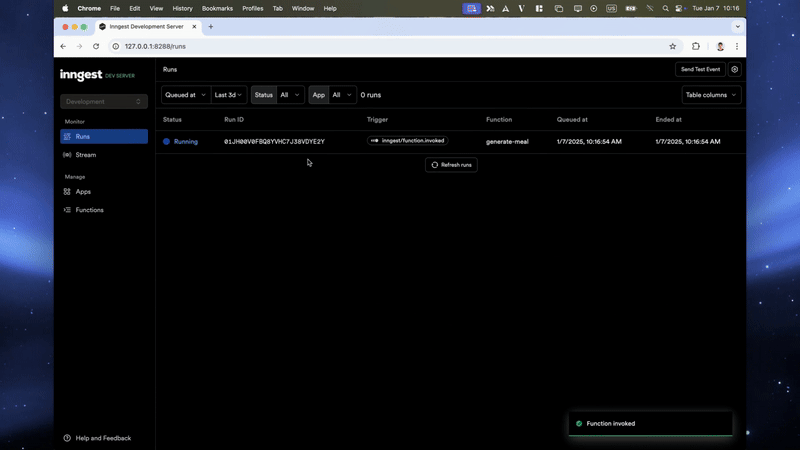The height and width of the screenshot is (450, 800).
Task: Open the Table columns dropdown
Action: click(x=711, y=95)
